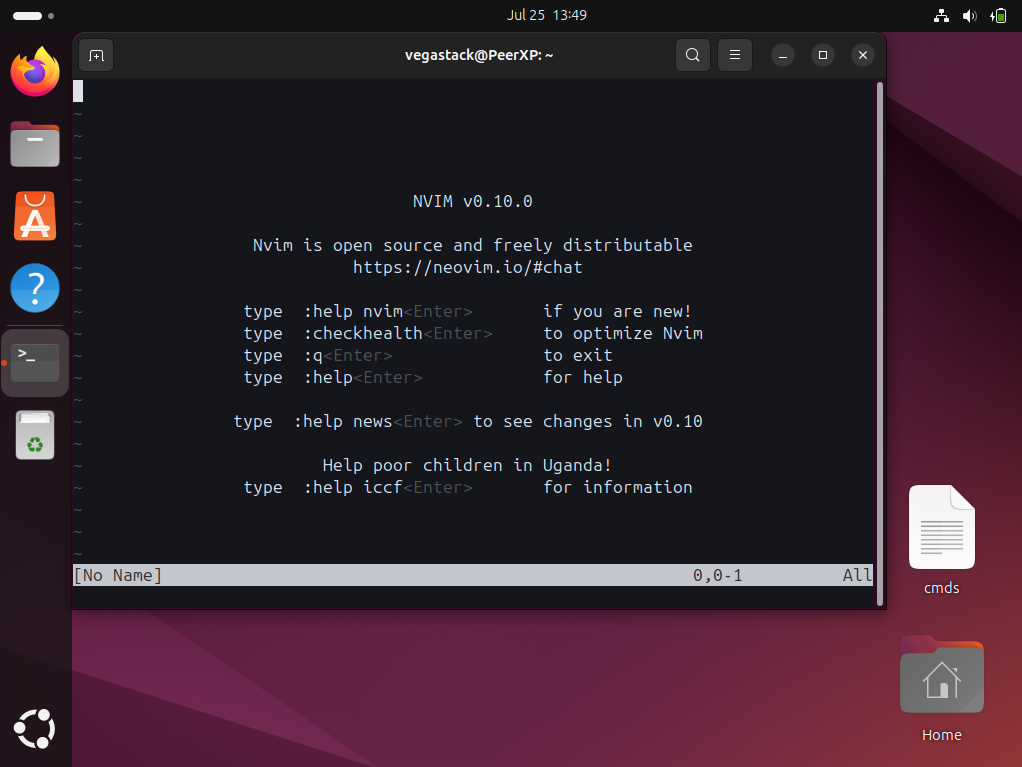Open App Center from the dock
The image size is (1022, 767).
35,216
